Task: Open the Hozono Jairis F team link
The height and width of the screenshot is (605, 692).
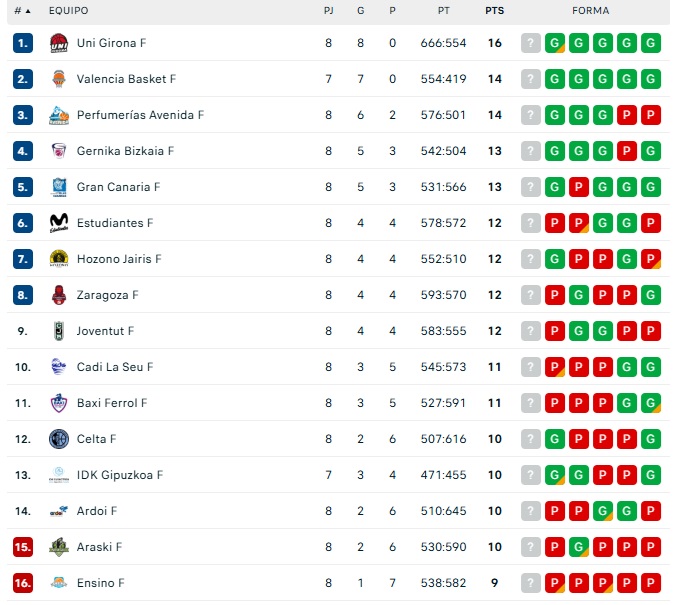Action: (119, 259)
